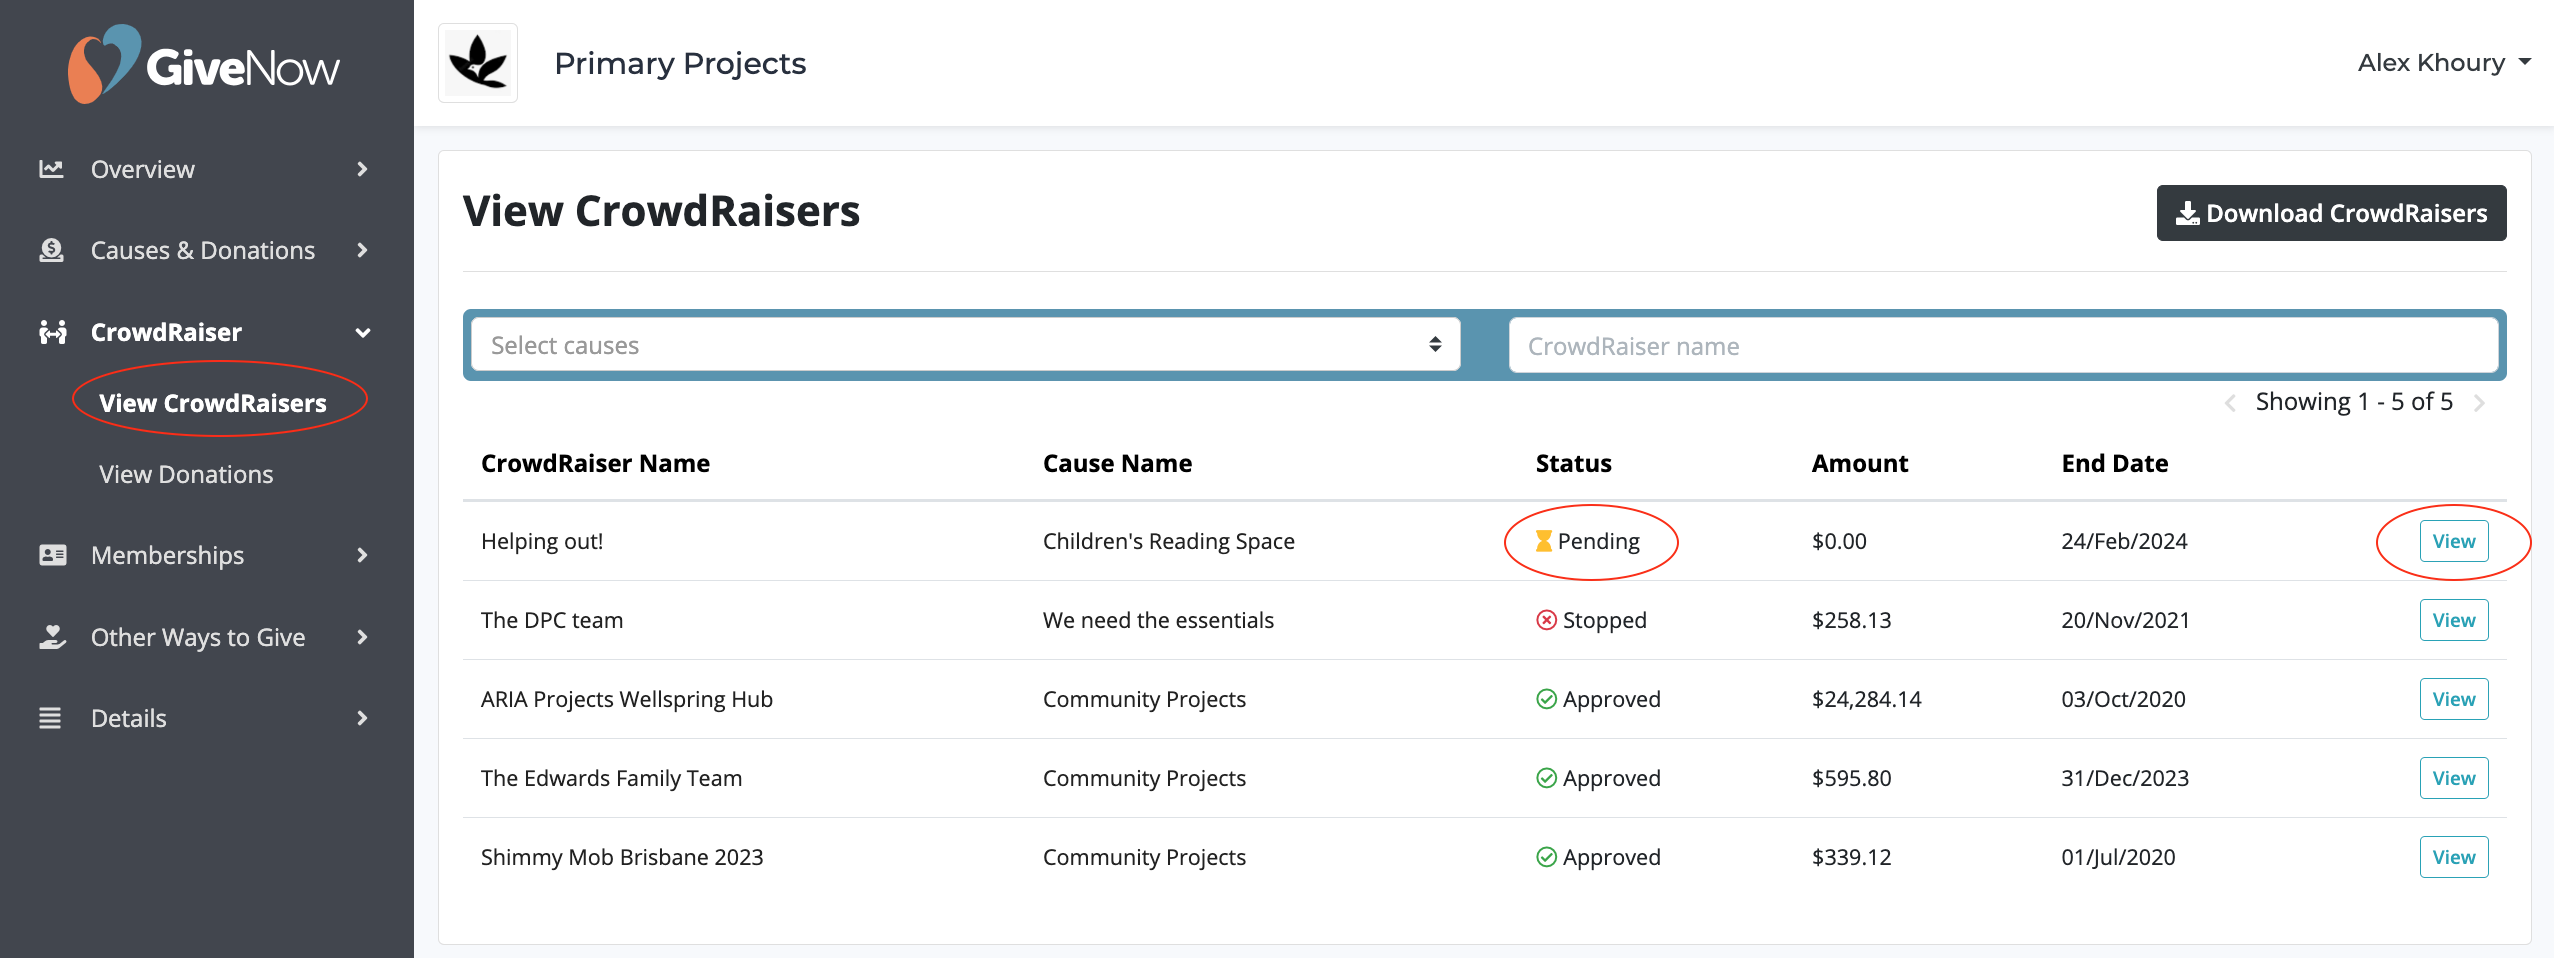Viewport: 2554px width, 958px height.
Task: Click the Memberships card icon
Action: [52, 555]
